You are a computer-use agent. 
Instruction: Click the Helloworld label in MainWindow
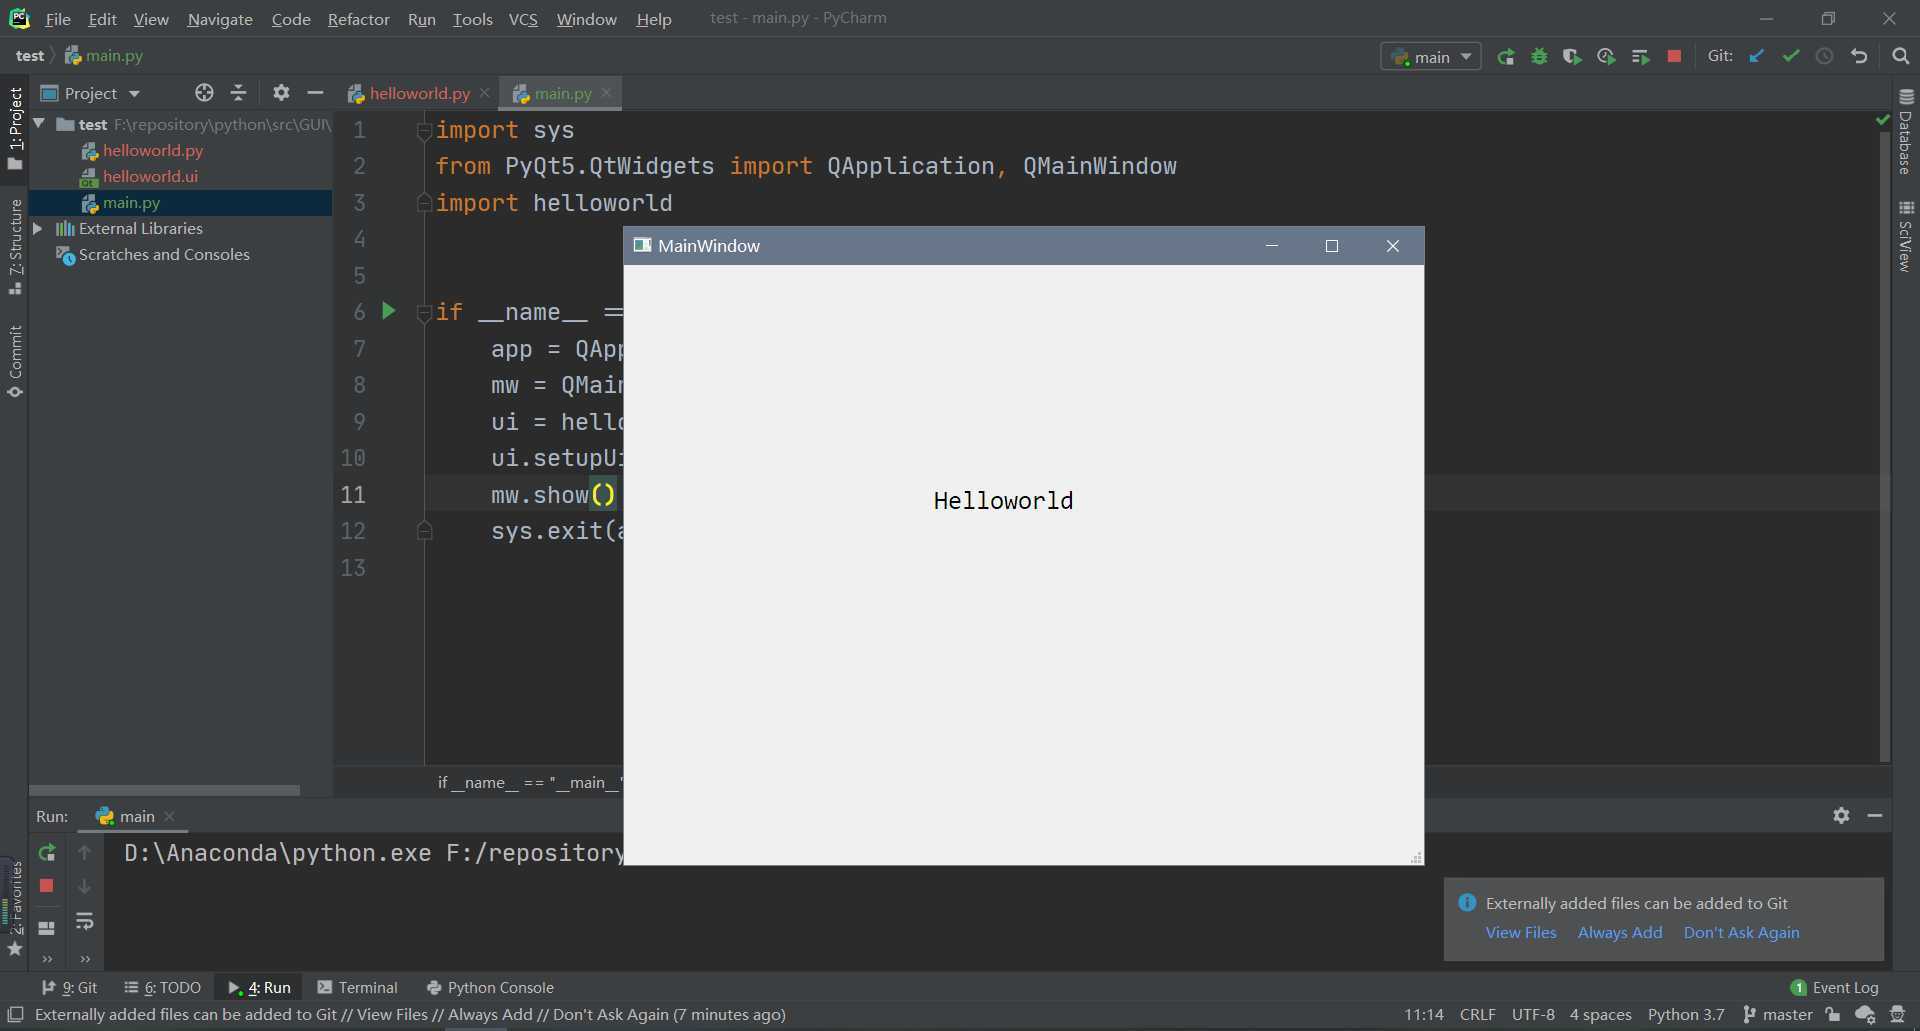point(1003,501)
